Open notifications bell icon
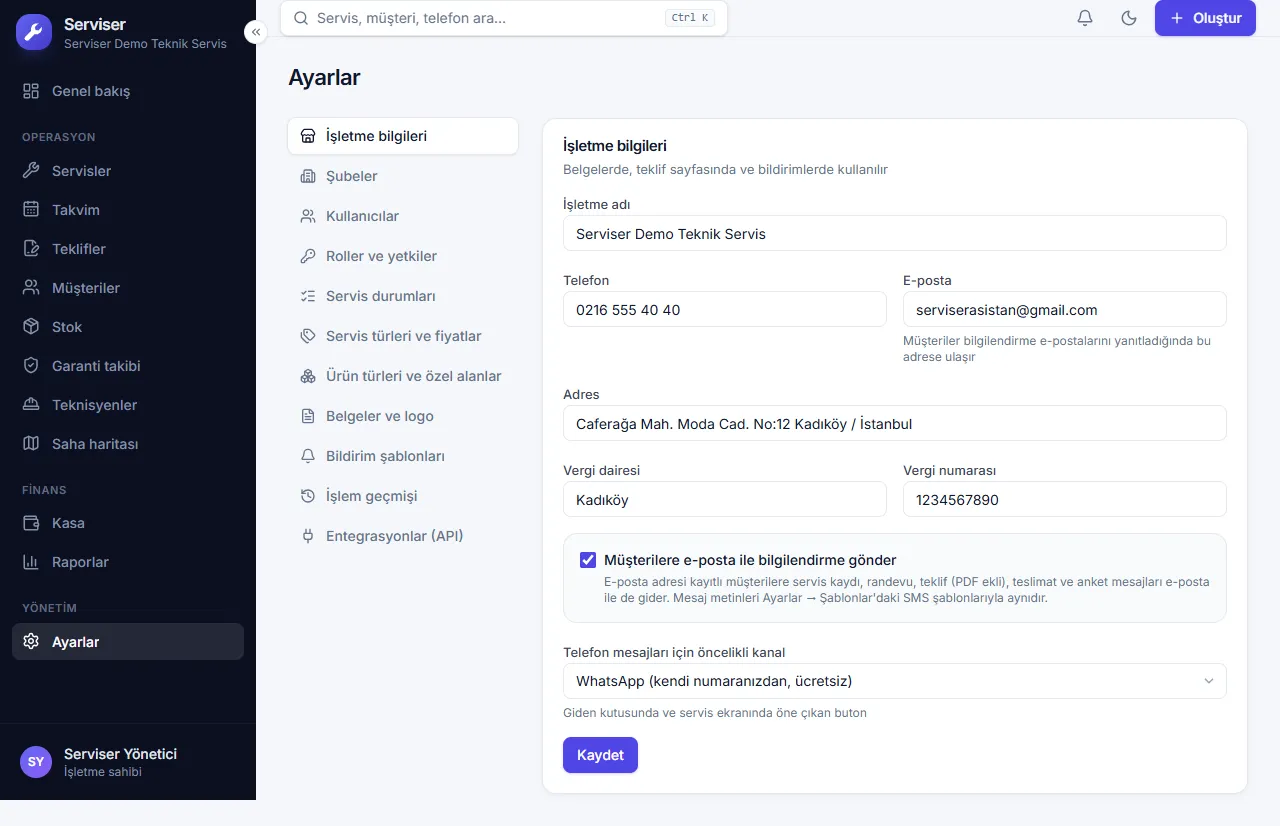 point(1085,18)
